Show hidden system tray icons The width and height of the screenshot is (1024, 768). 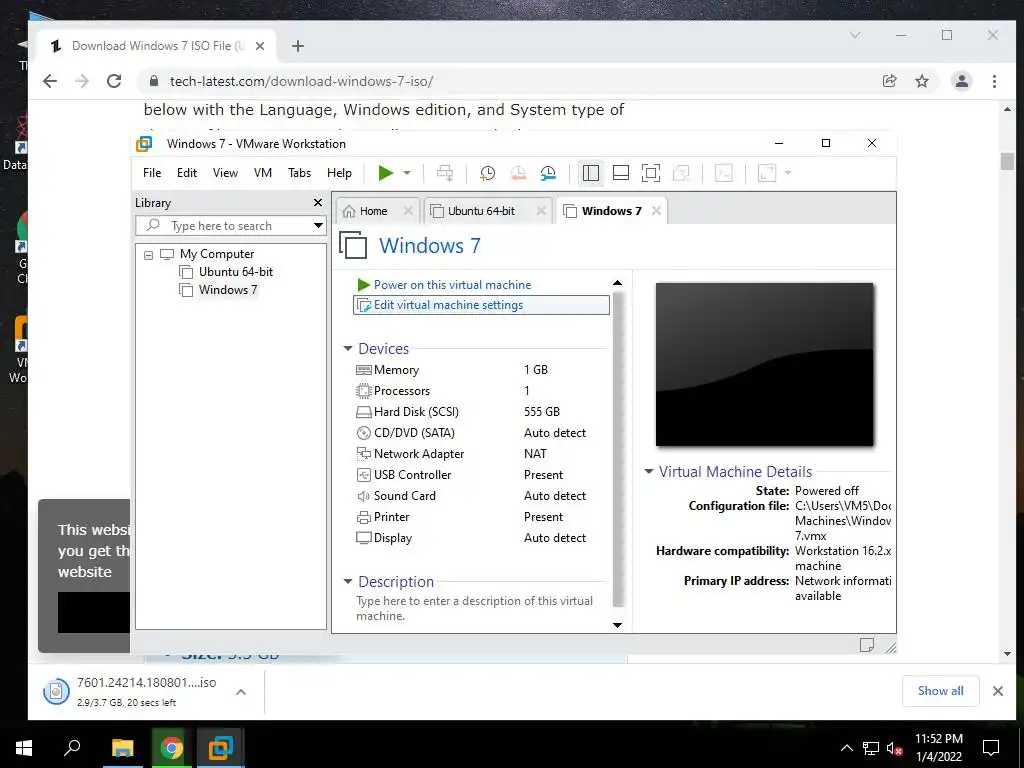[x=846, y=748]
